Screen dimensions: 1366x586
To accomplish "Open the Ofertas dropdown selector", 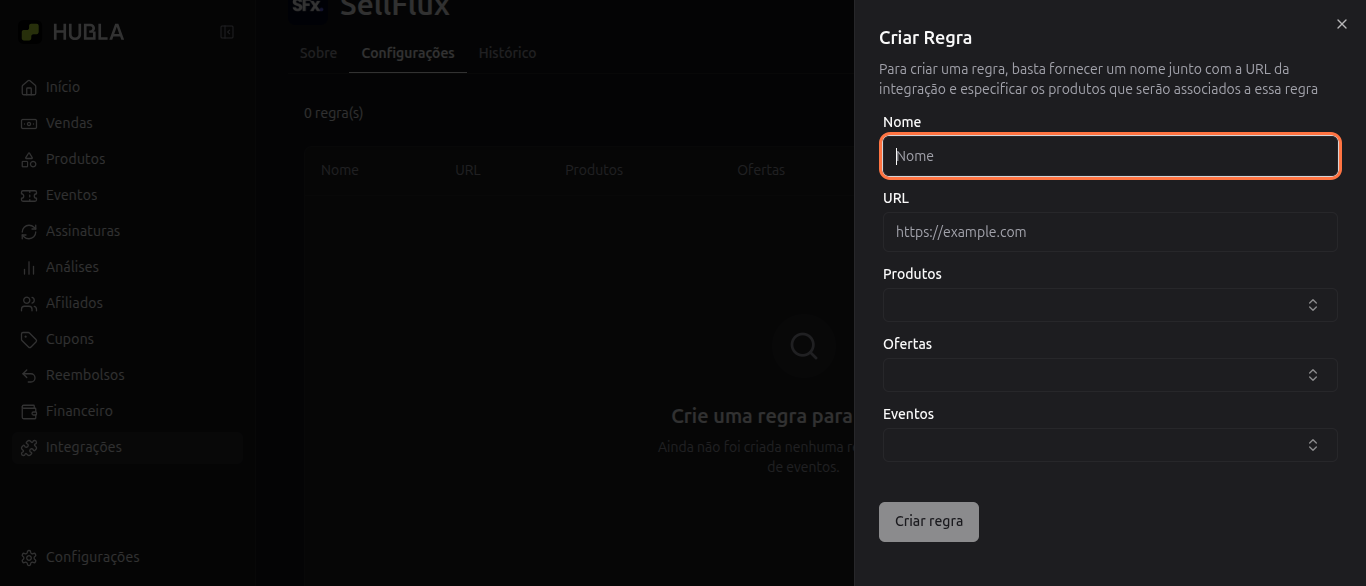I will point(1110,375).
